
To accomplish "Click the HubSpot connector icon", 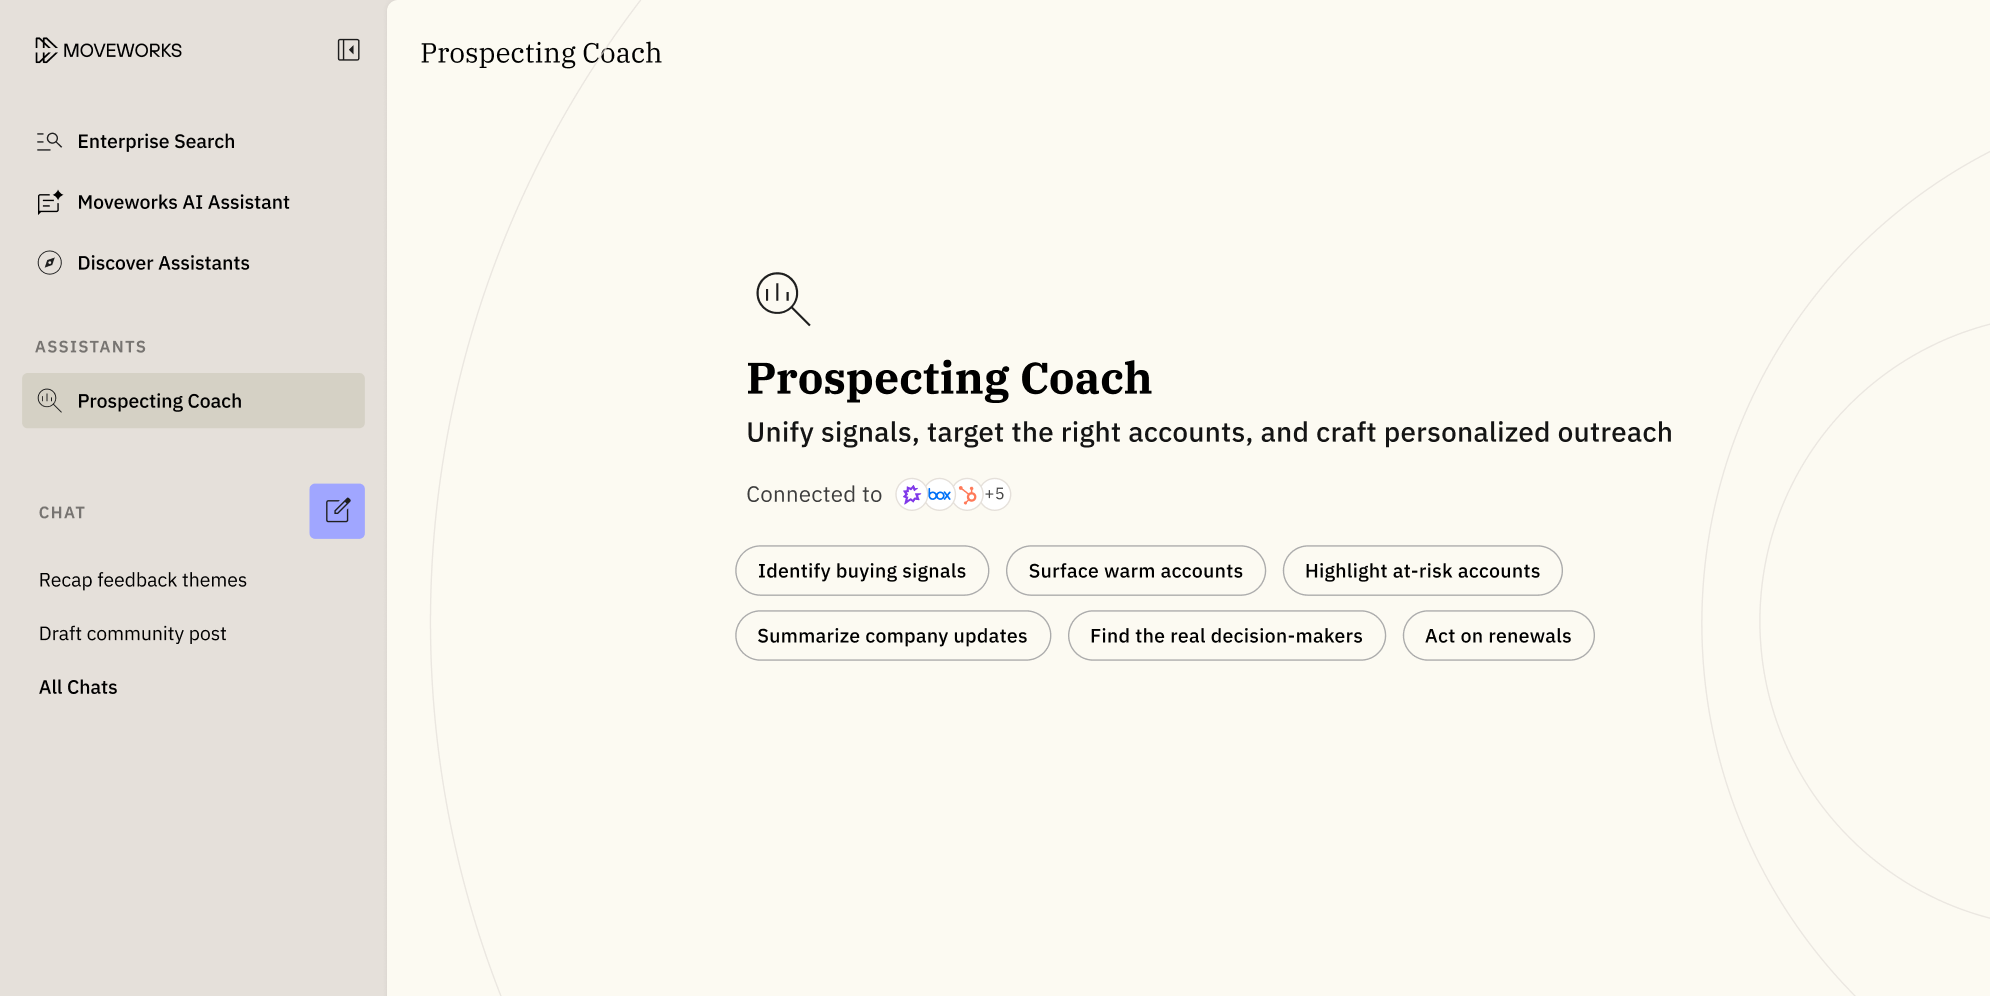I will 967,494.
